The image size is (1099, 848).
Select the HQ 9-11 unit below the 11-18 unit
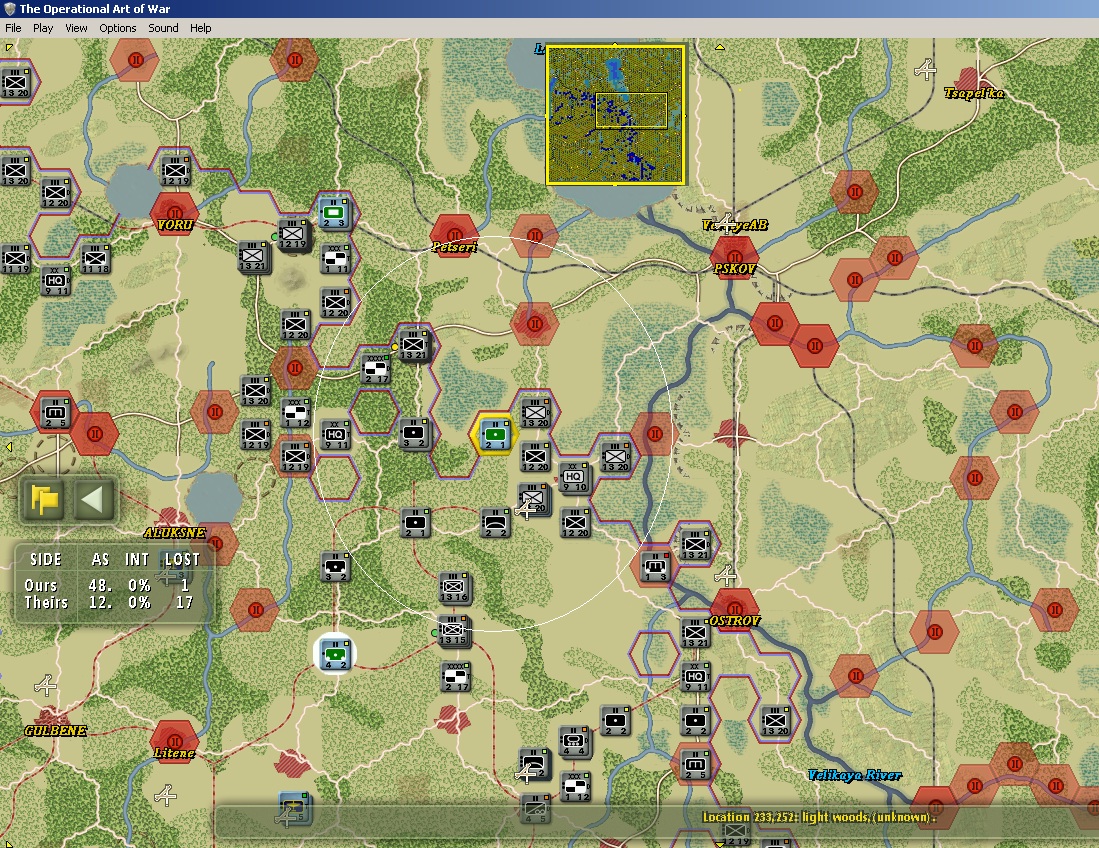[x=55, y=281]
